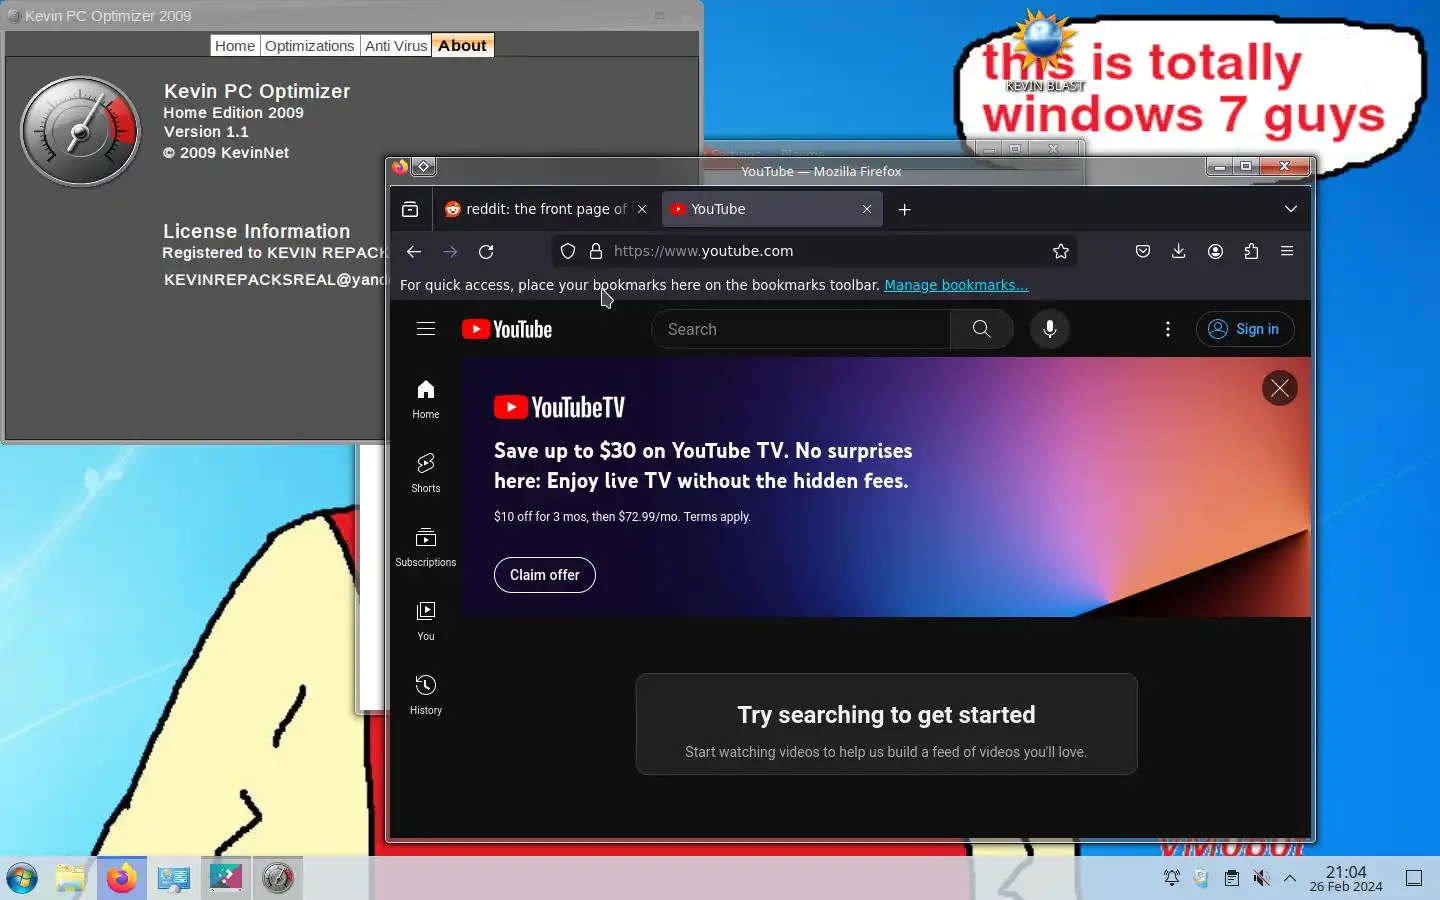Select About tab in Kevin PC Optimizer
Image resolution: width=1440 pixels, height=900 pixels.
(x=462, y=45)
